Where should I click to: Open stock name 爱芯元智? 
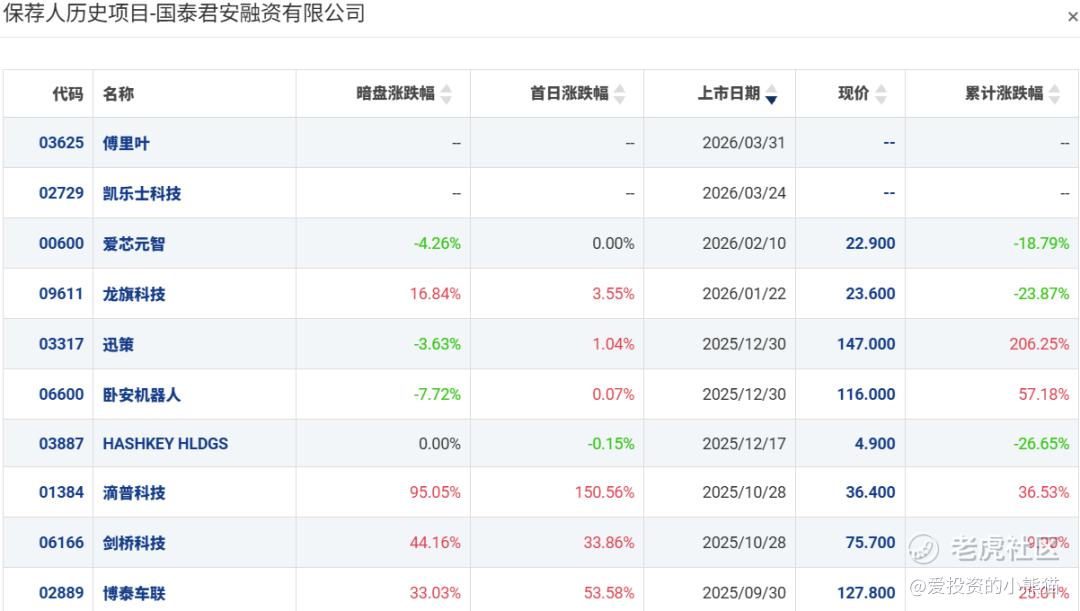(x=134, y=244)
